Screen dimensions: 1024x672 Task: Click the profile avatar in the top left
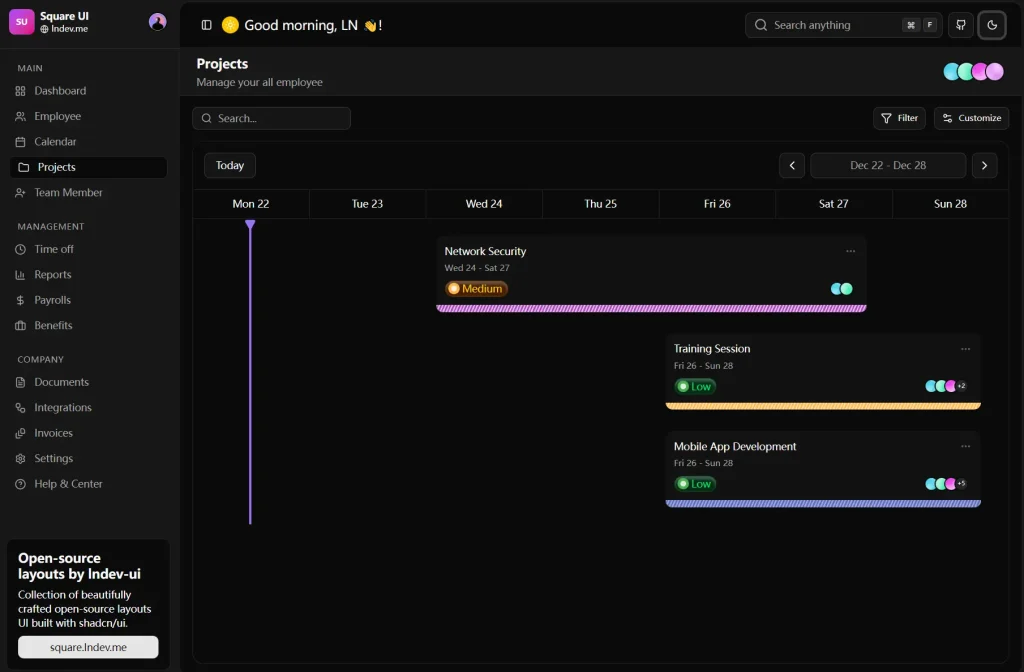click(157, 21)
